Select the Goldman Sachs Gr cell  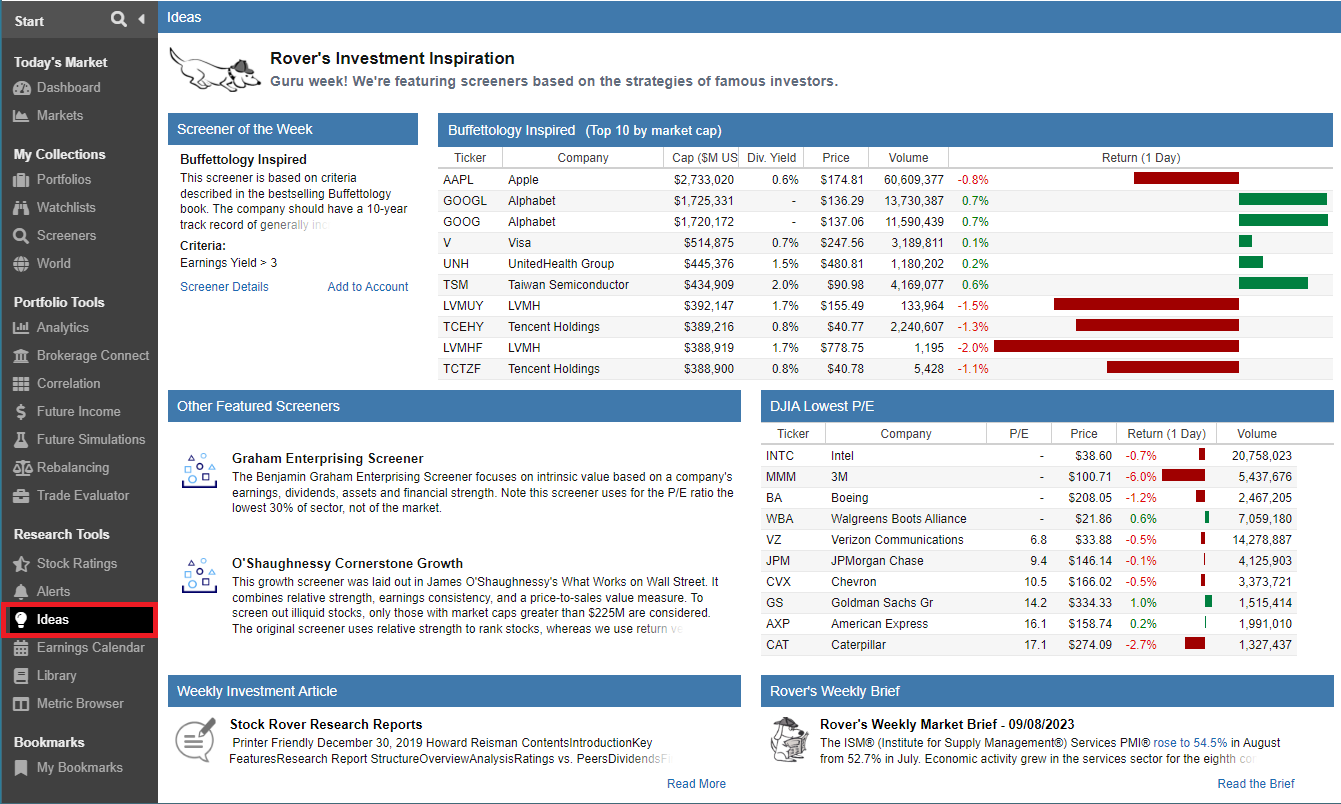905,603
